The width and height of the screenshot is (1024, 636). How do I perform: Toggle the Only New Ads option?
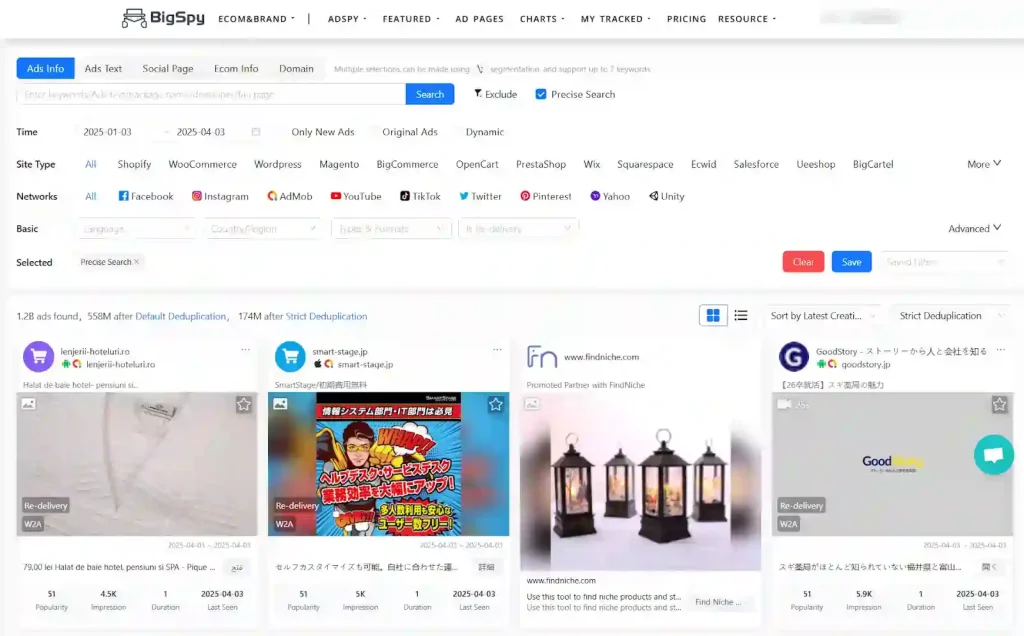pos(323,131)
